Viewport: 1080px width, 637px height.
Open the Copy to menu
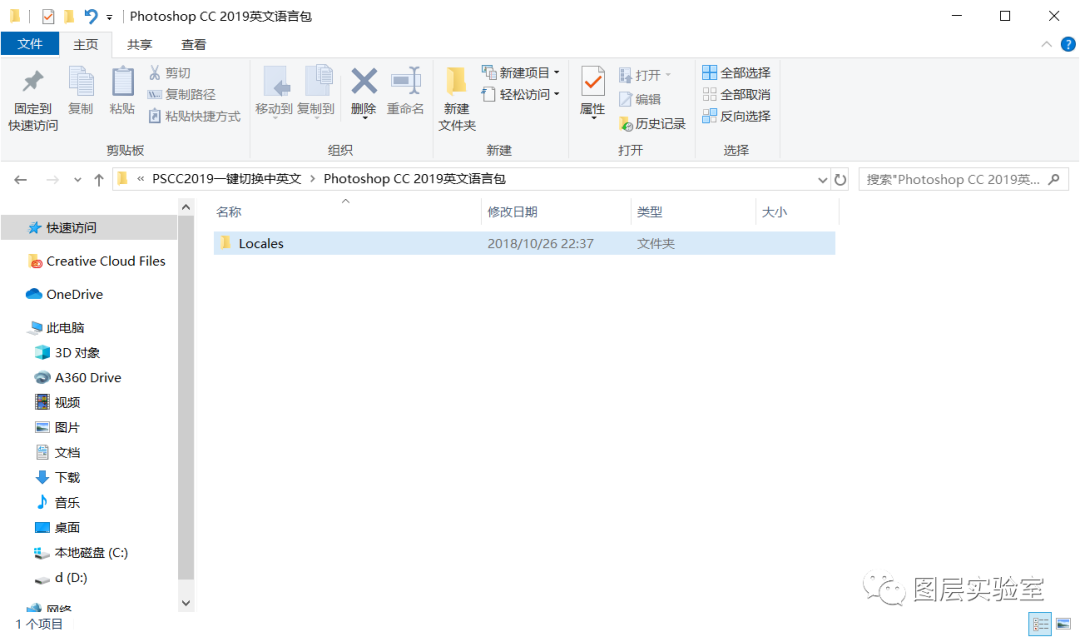[316, 92]
